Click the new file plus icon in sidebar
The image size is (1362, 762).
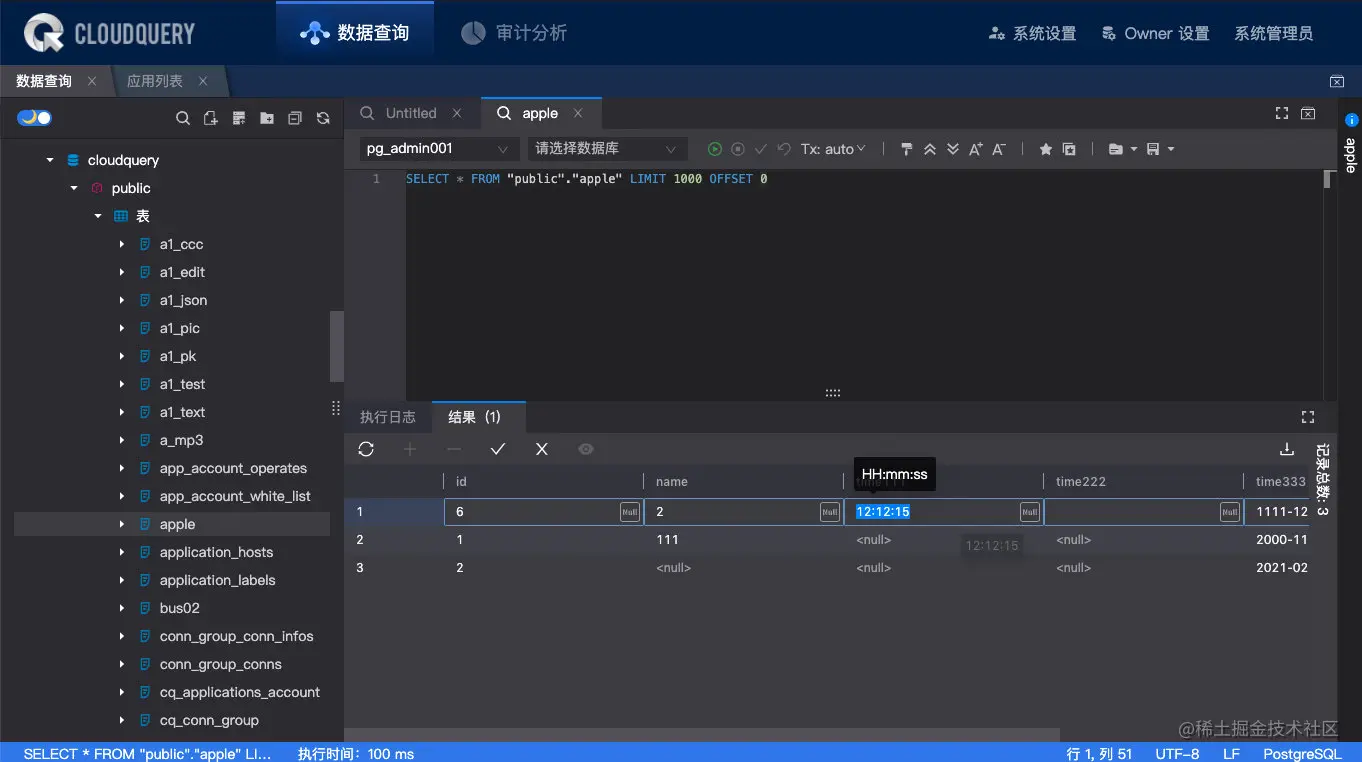coord(210,118)
